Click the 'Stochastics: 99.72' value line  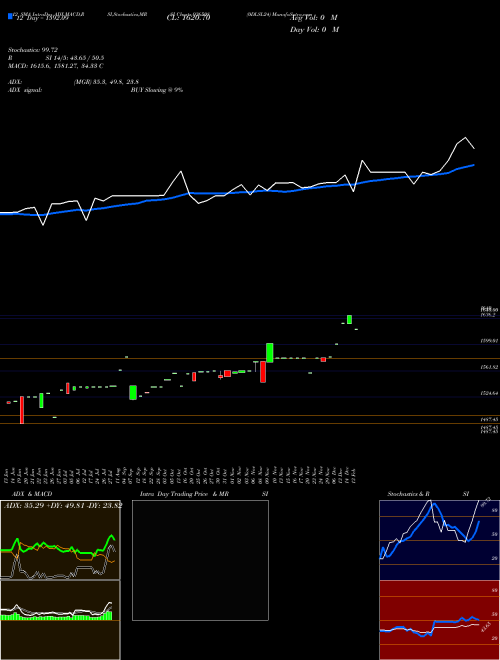point(33,50)
